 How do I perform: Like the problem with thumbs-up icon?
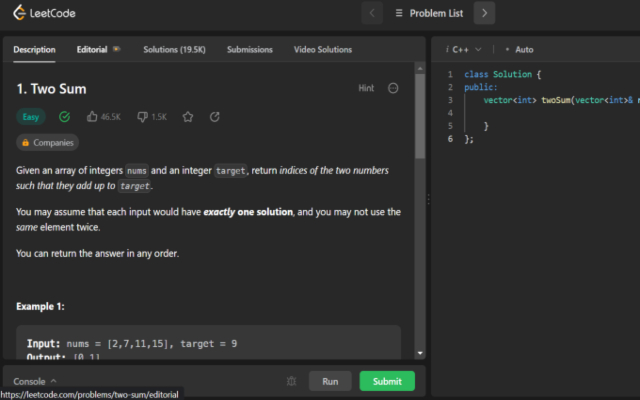coord(92,117)
